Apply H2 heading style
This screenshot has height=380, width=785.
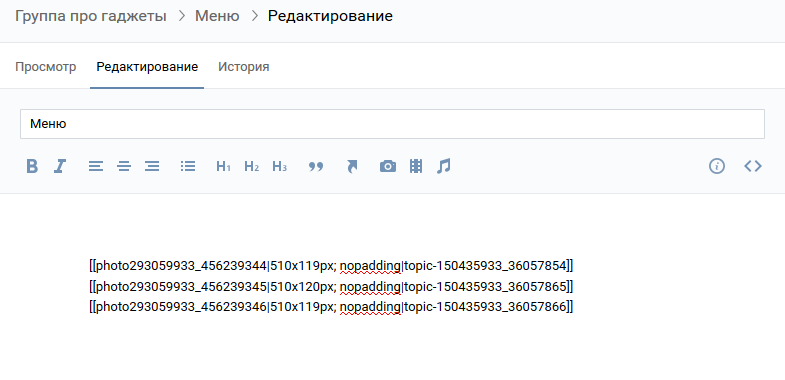coord(251,166)
